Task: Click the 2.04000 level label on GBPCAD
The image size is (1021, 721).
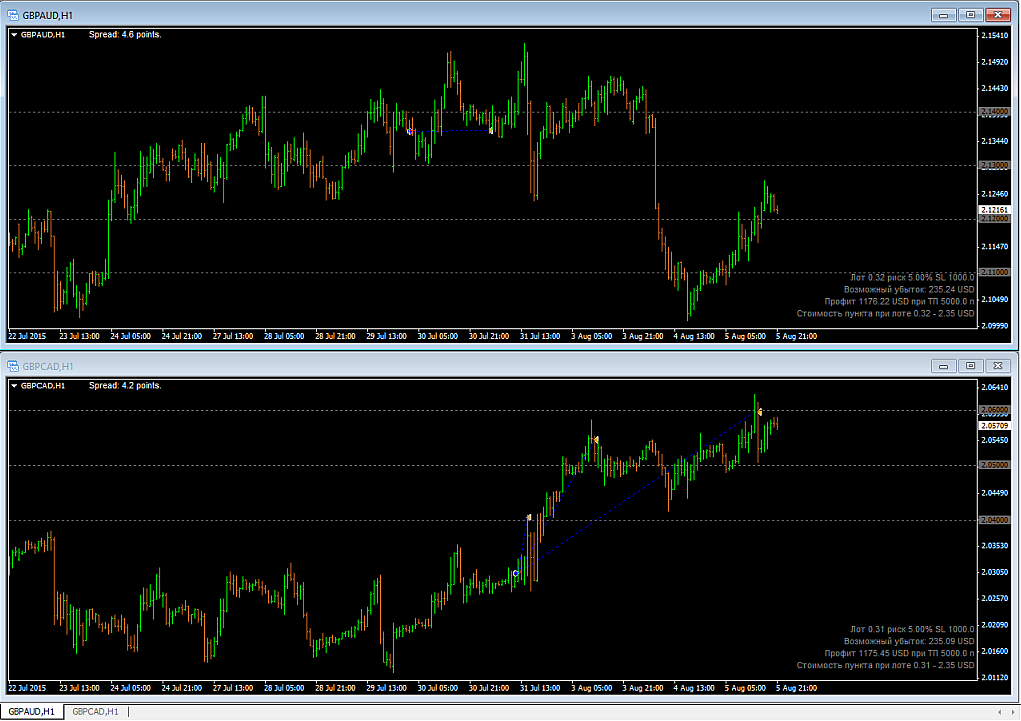Action: [994, 520]
